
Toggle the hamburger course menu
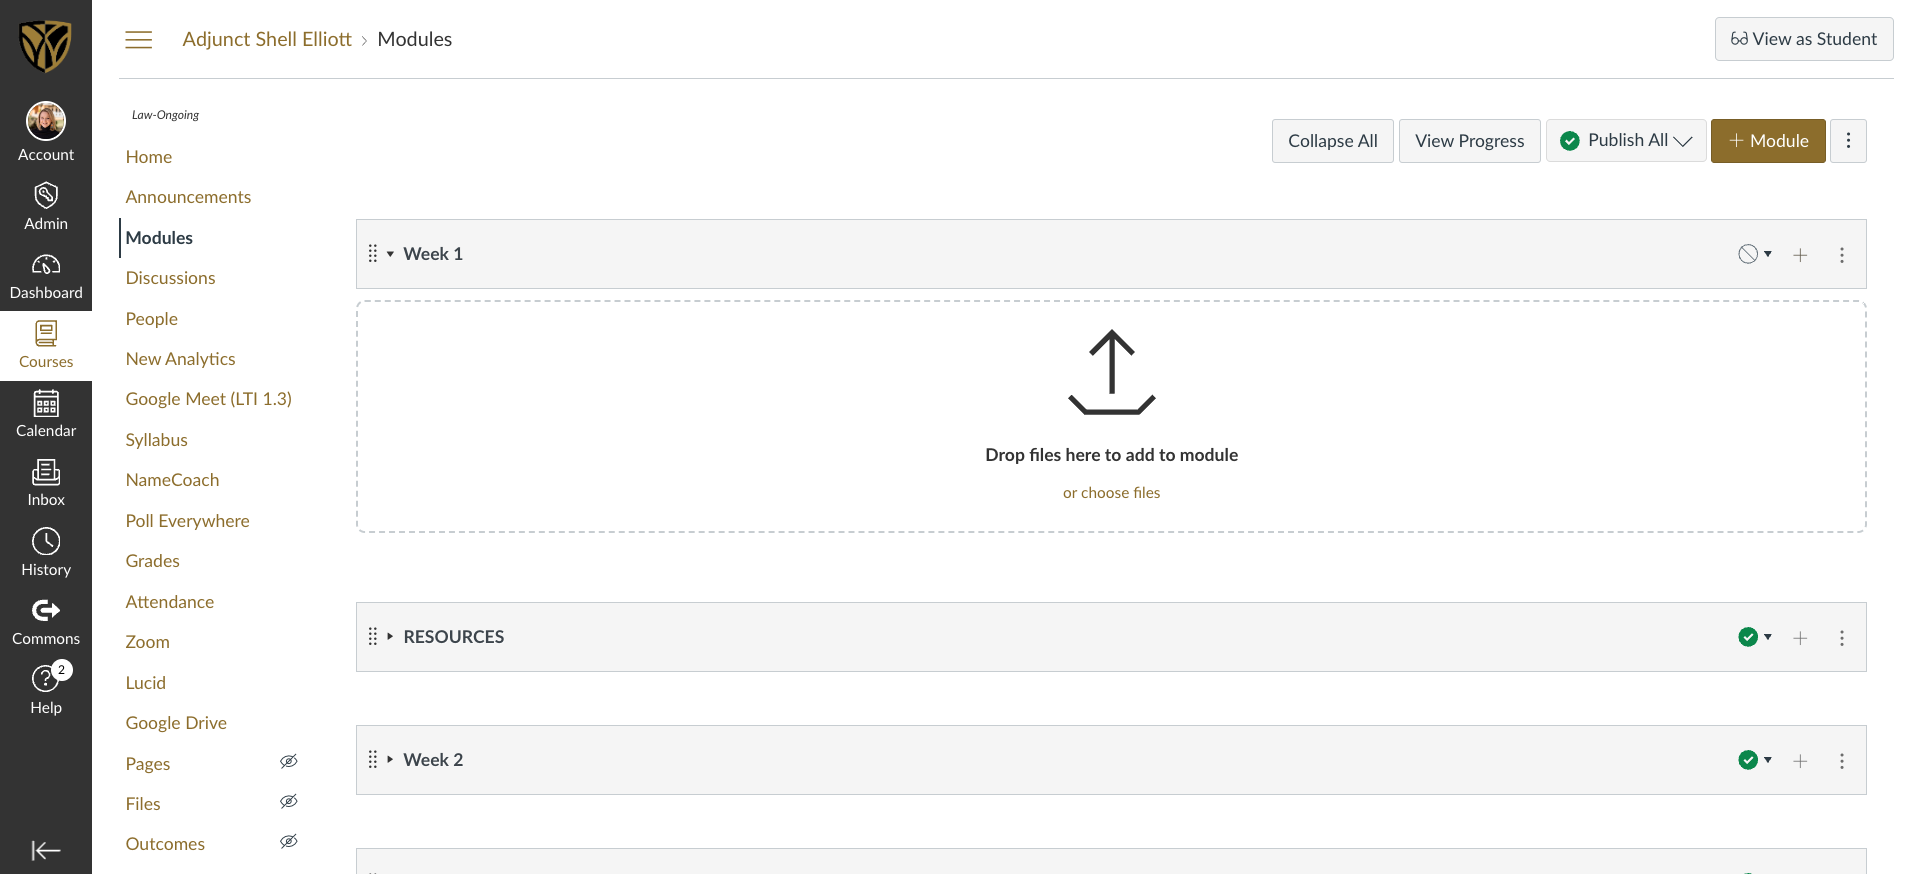pyautogui.click(x=139, y=40)
